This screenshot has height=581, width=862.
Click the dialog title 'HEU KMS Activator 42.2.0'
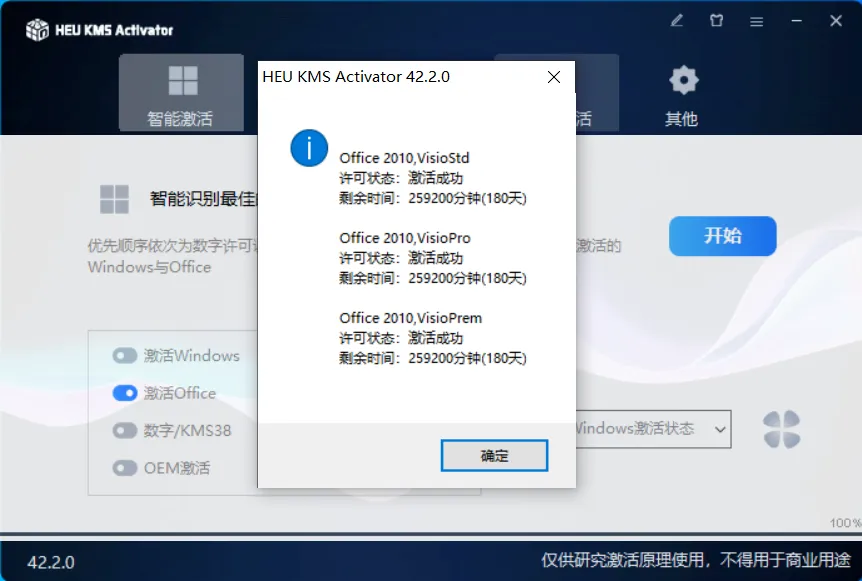pos(356,77)
